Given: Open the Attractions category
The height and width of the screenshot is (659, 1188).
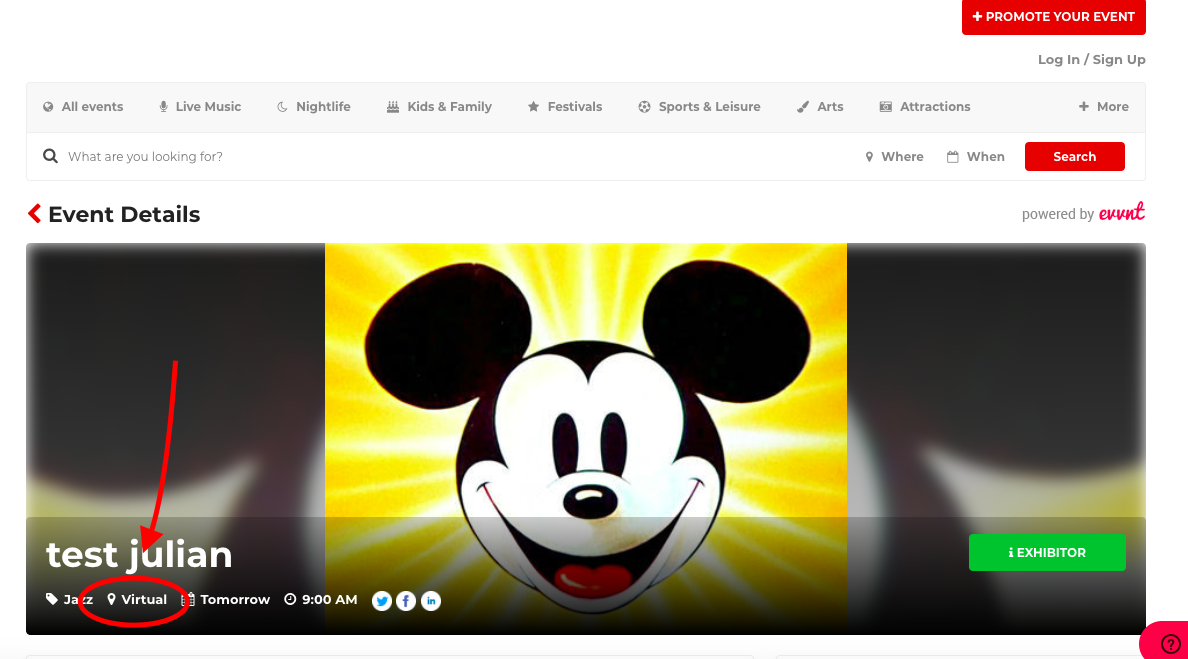Looking at the screenshot, I should (x=925, y=107).
